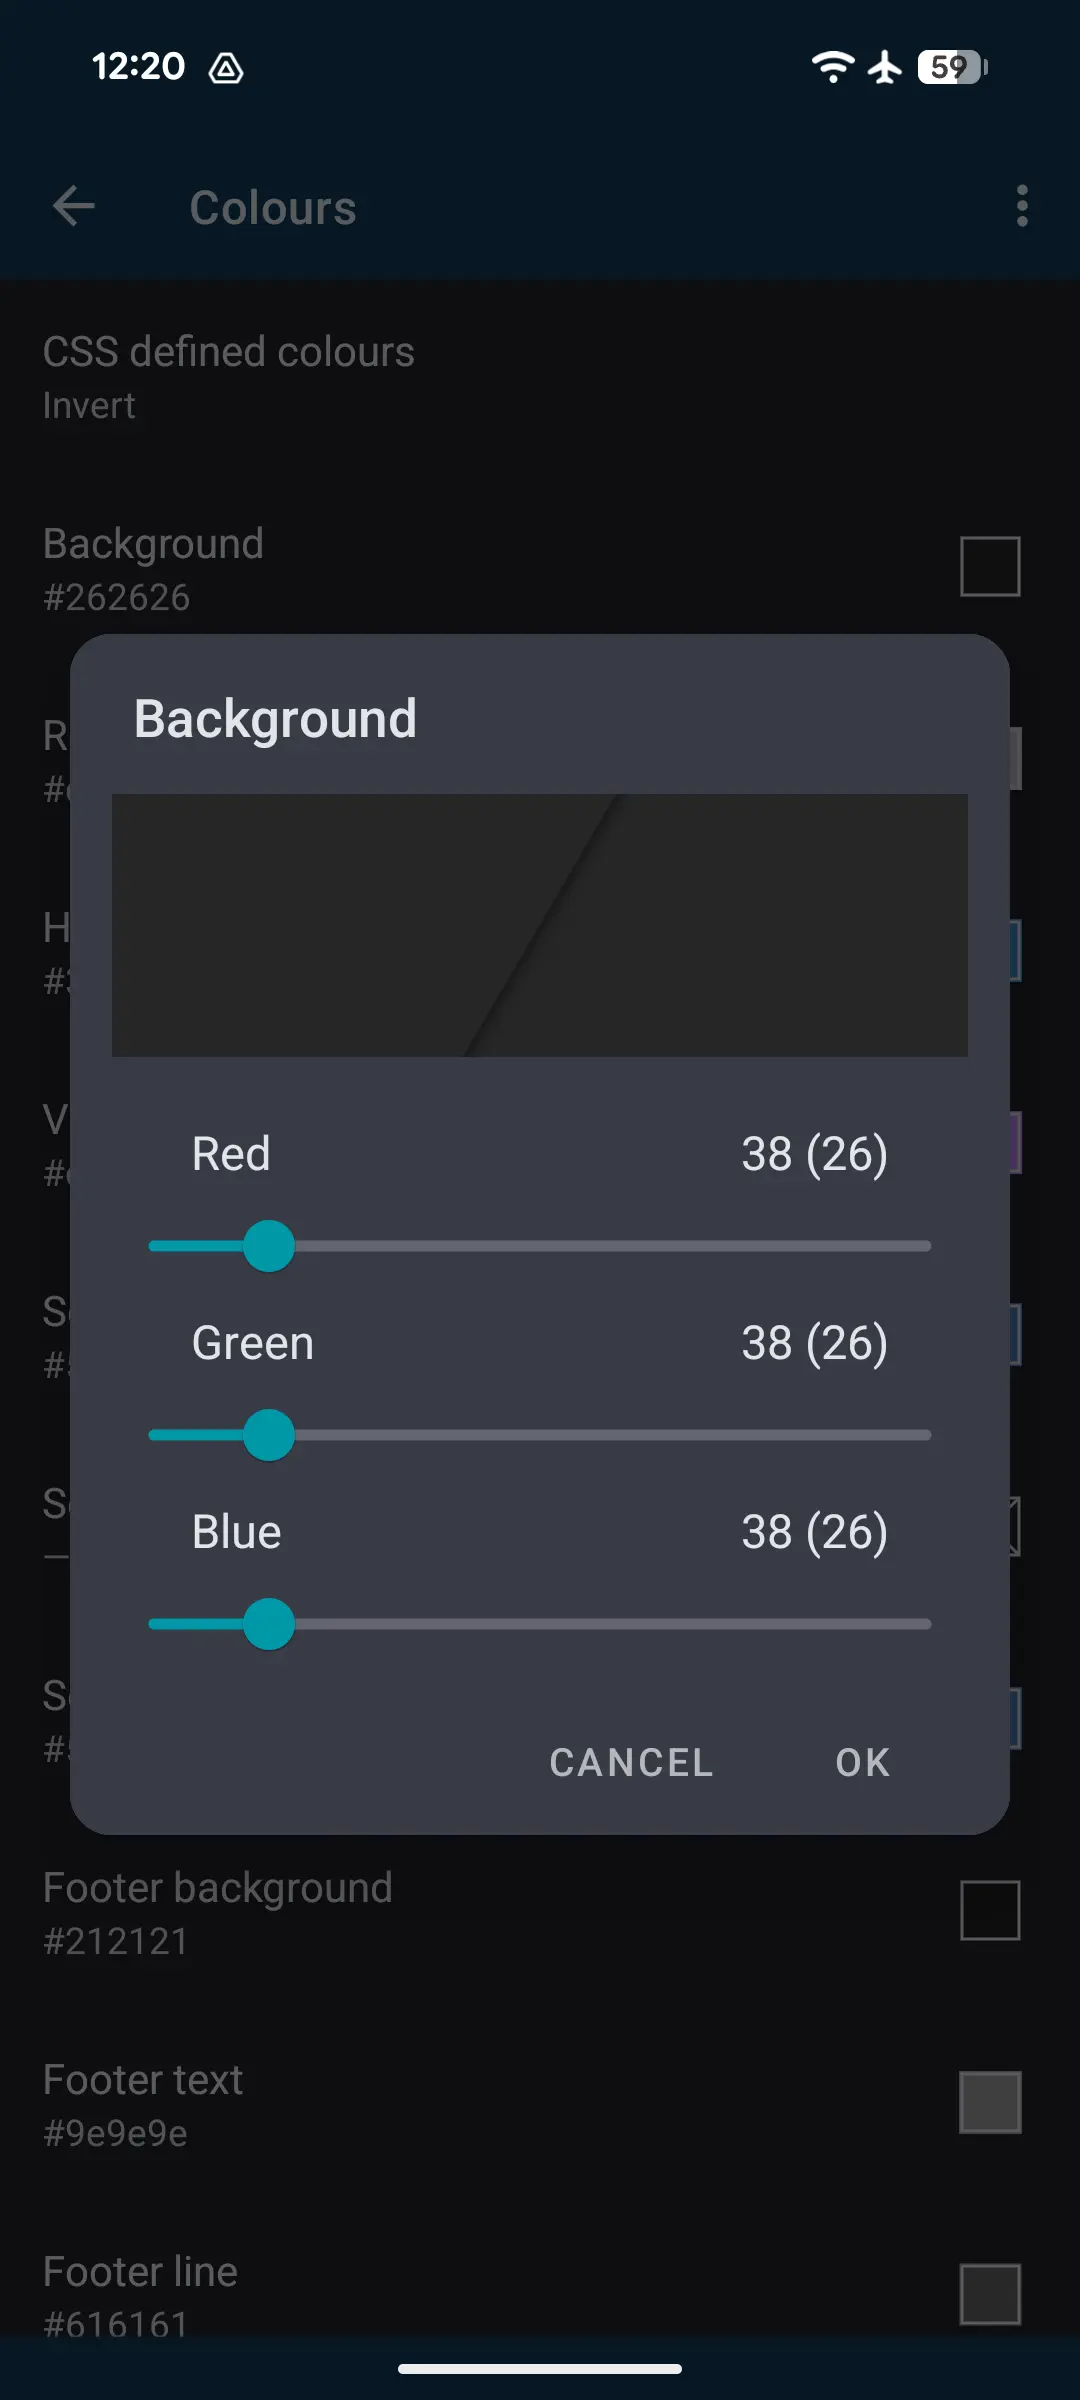Tap the back arrow icon
Image resolution: width=1080 pixels, height=2400 pixels.
tap(74, 207)
